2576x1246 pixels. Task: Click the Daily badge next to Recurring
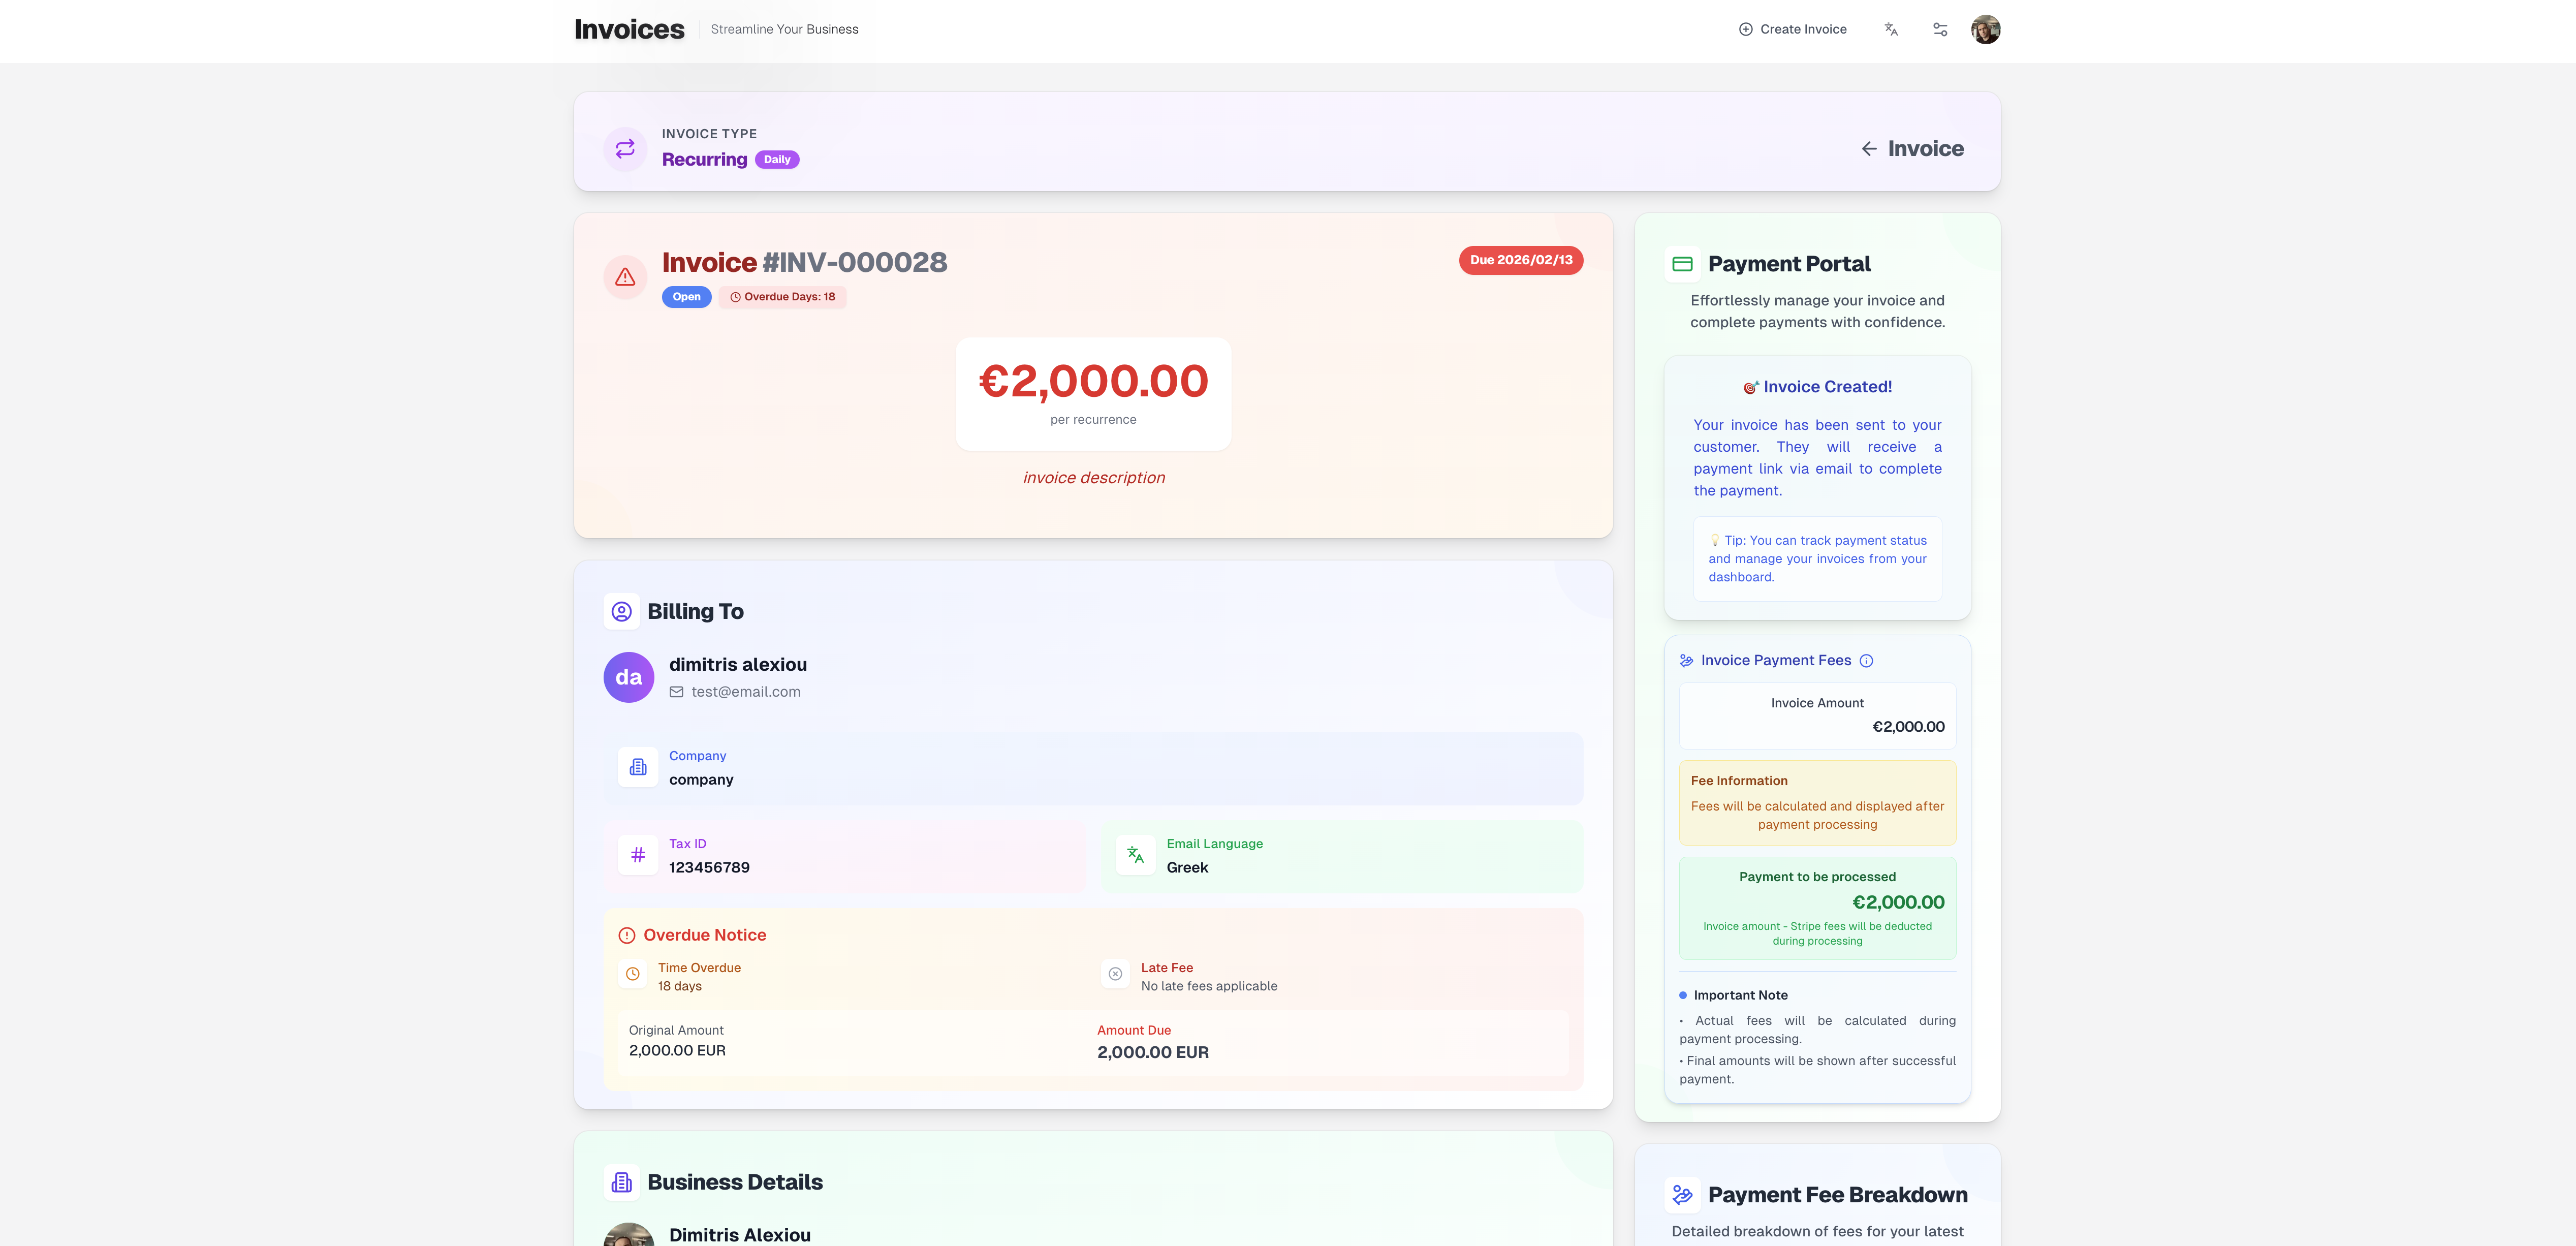coord(777,159)
